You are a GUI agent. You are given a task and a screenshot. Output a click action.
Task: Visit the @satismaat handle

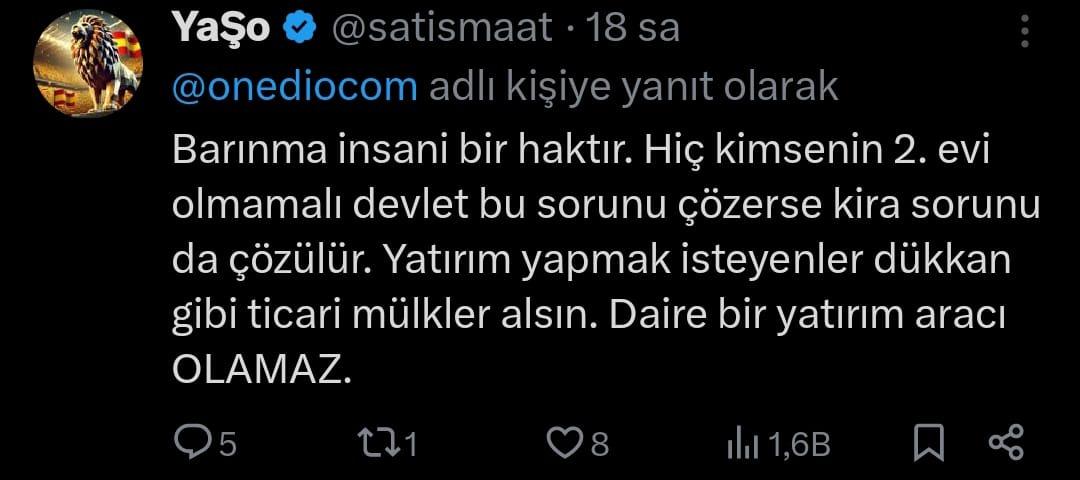(x=444, y=29)
